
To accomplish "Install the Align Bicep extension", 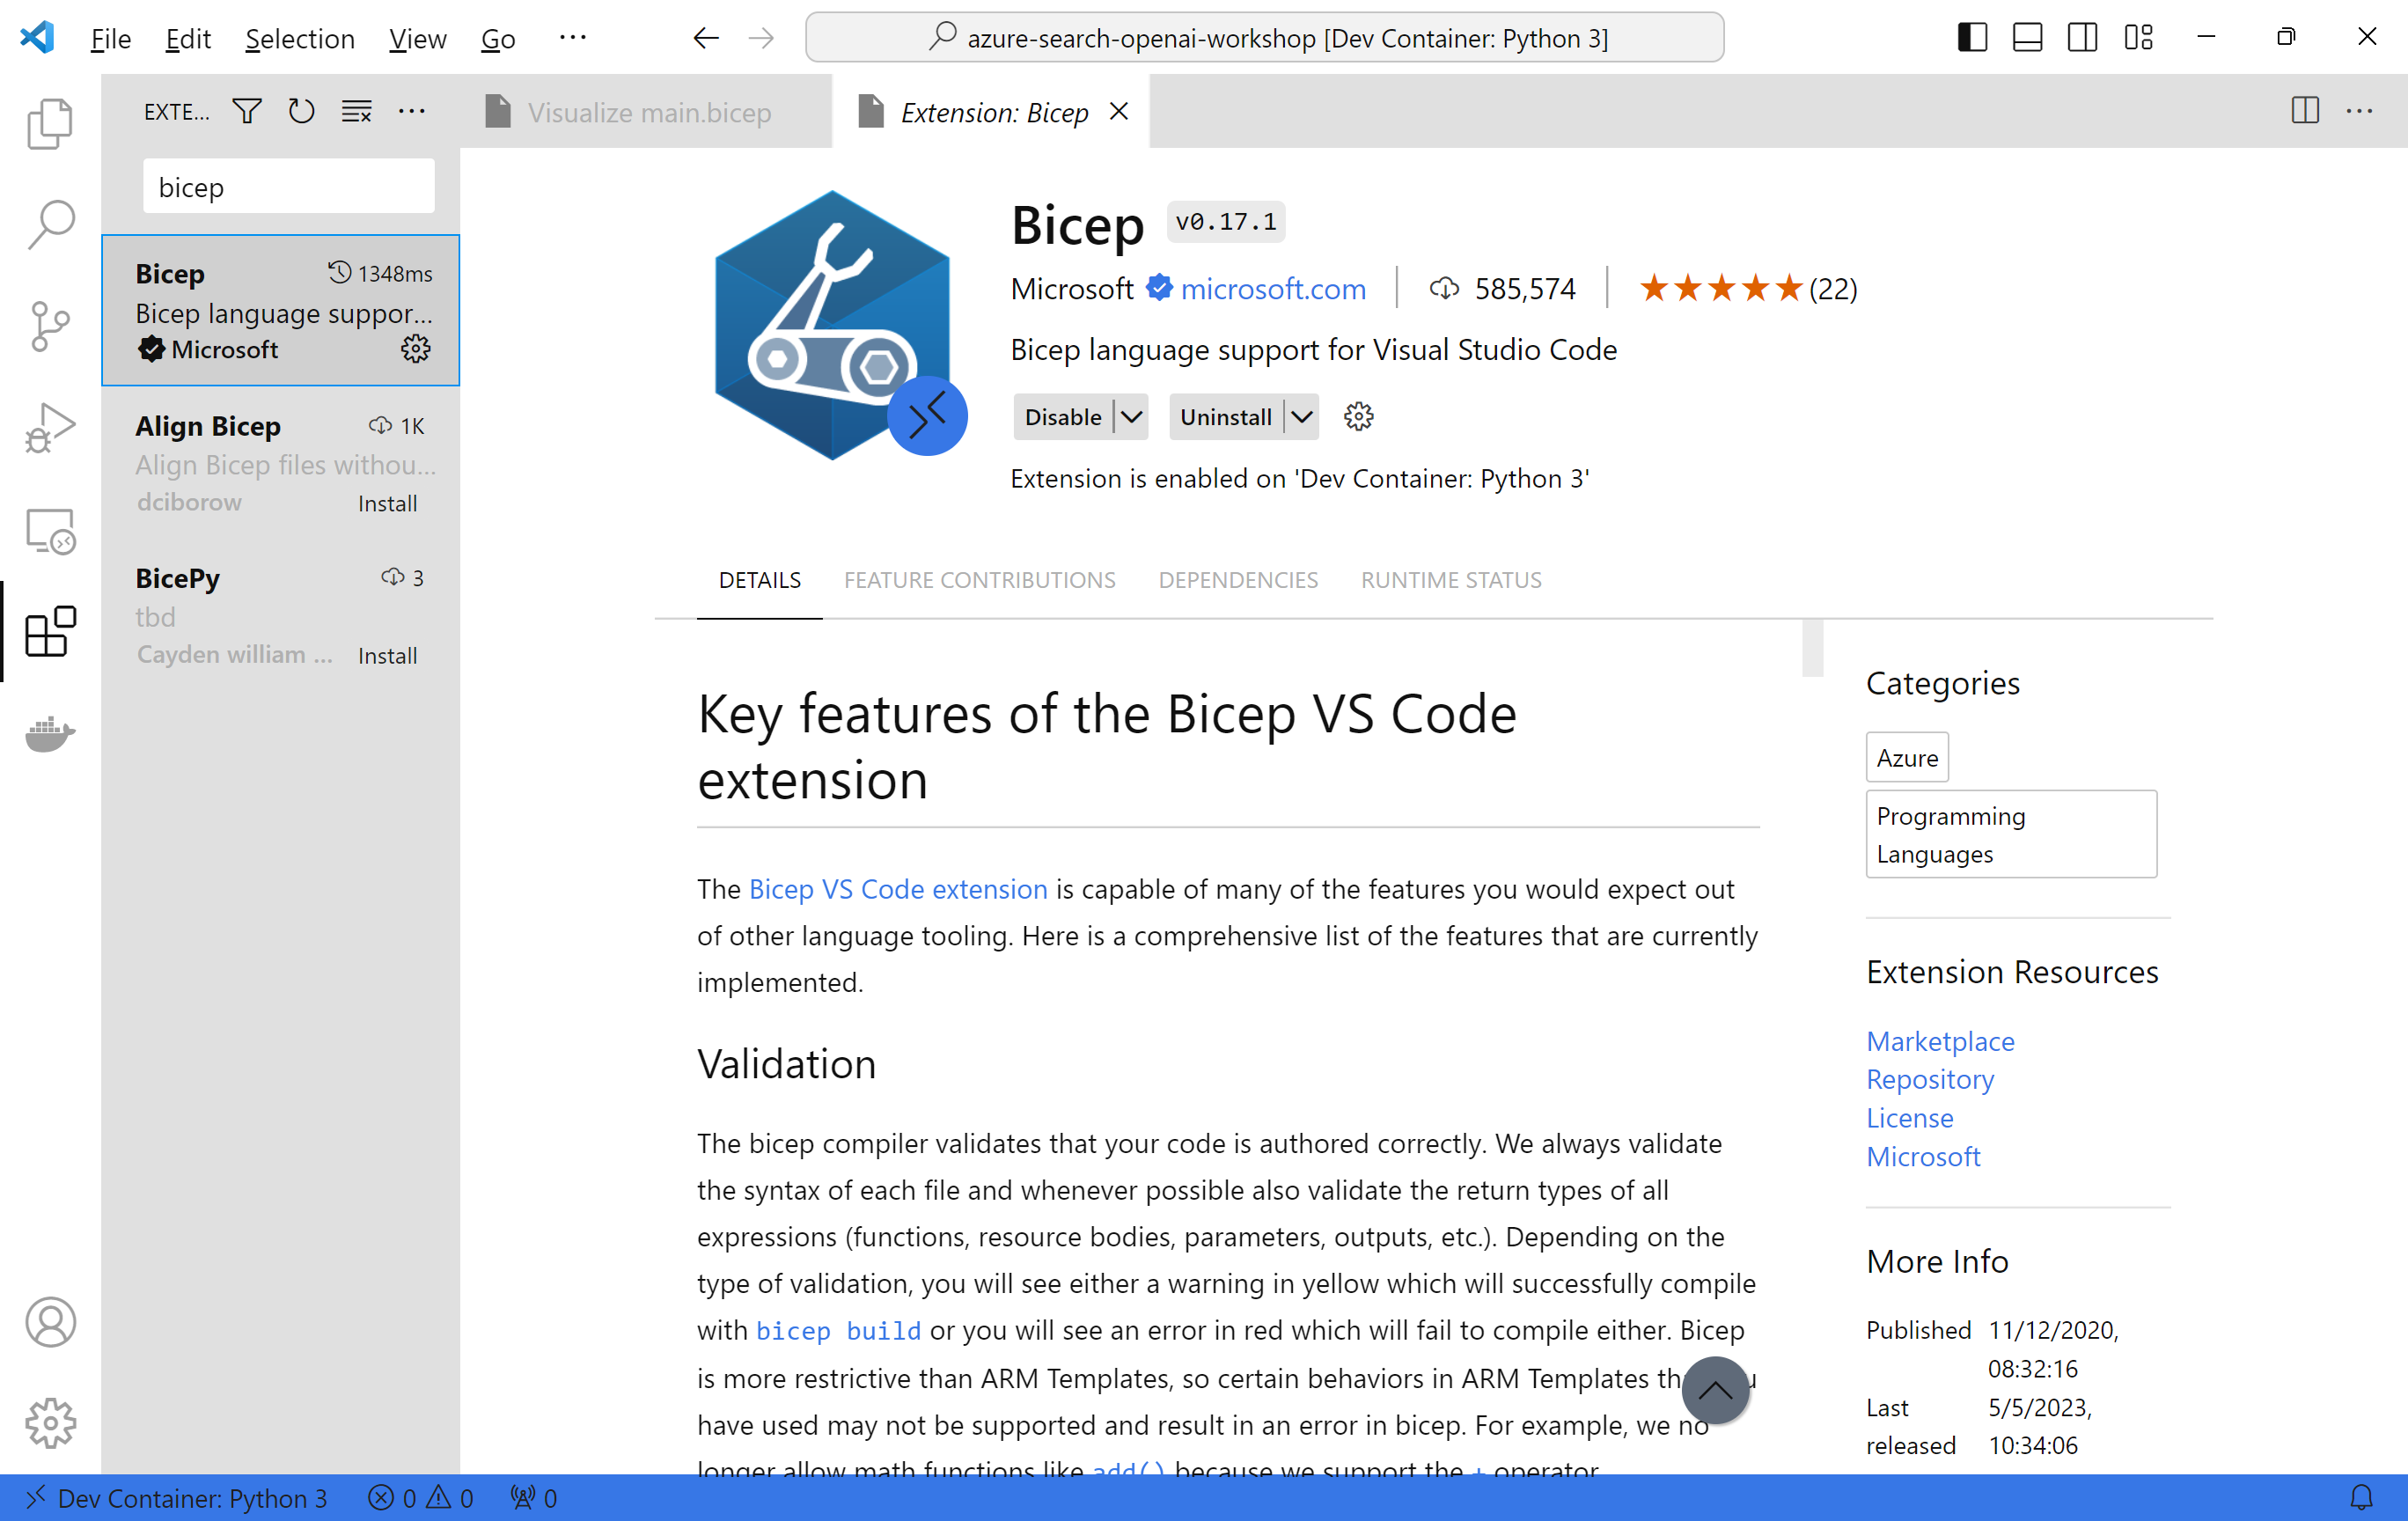I will [x=387, y=503].
